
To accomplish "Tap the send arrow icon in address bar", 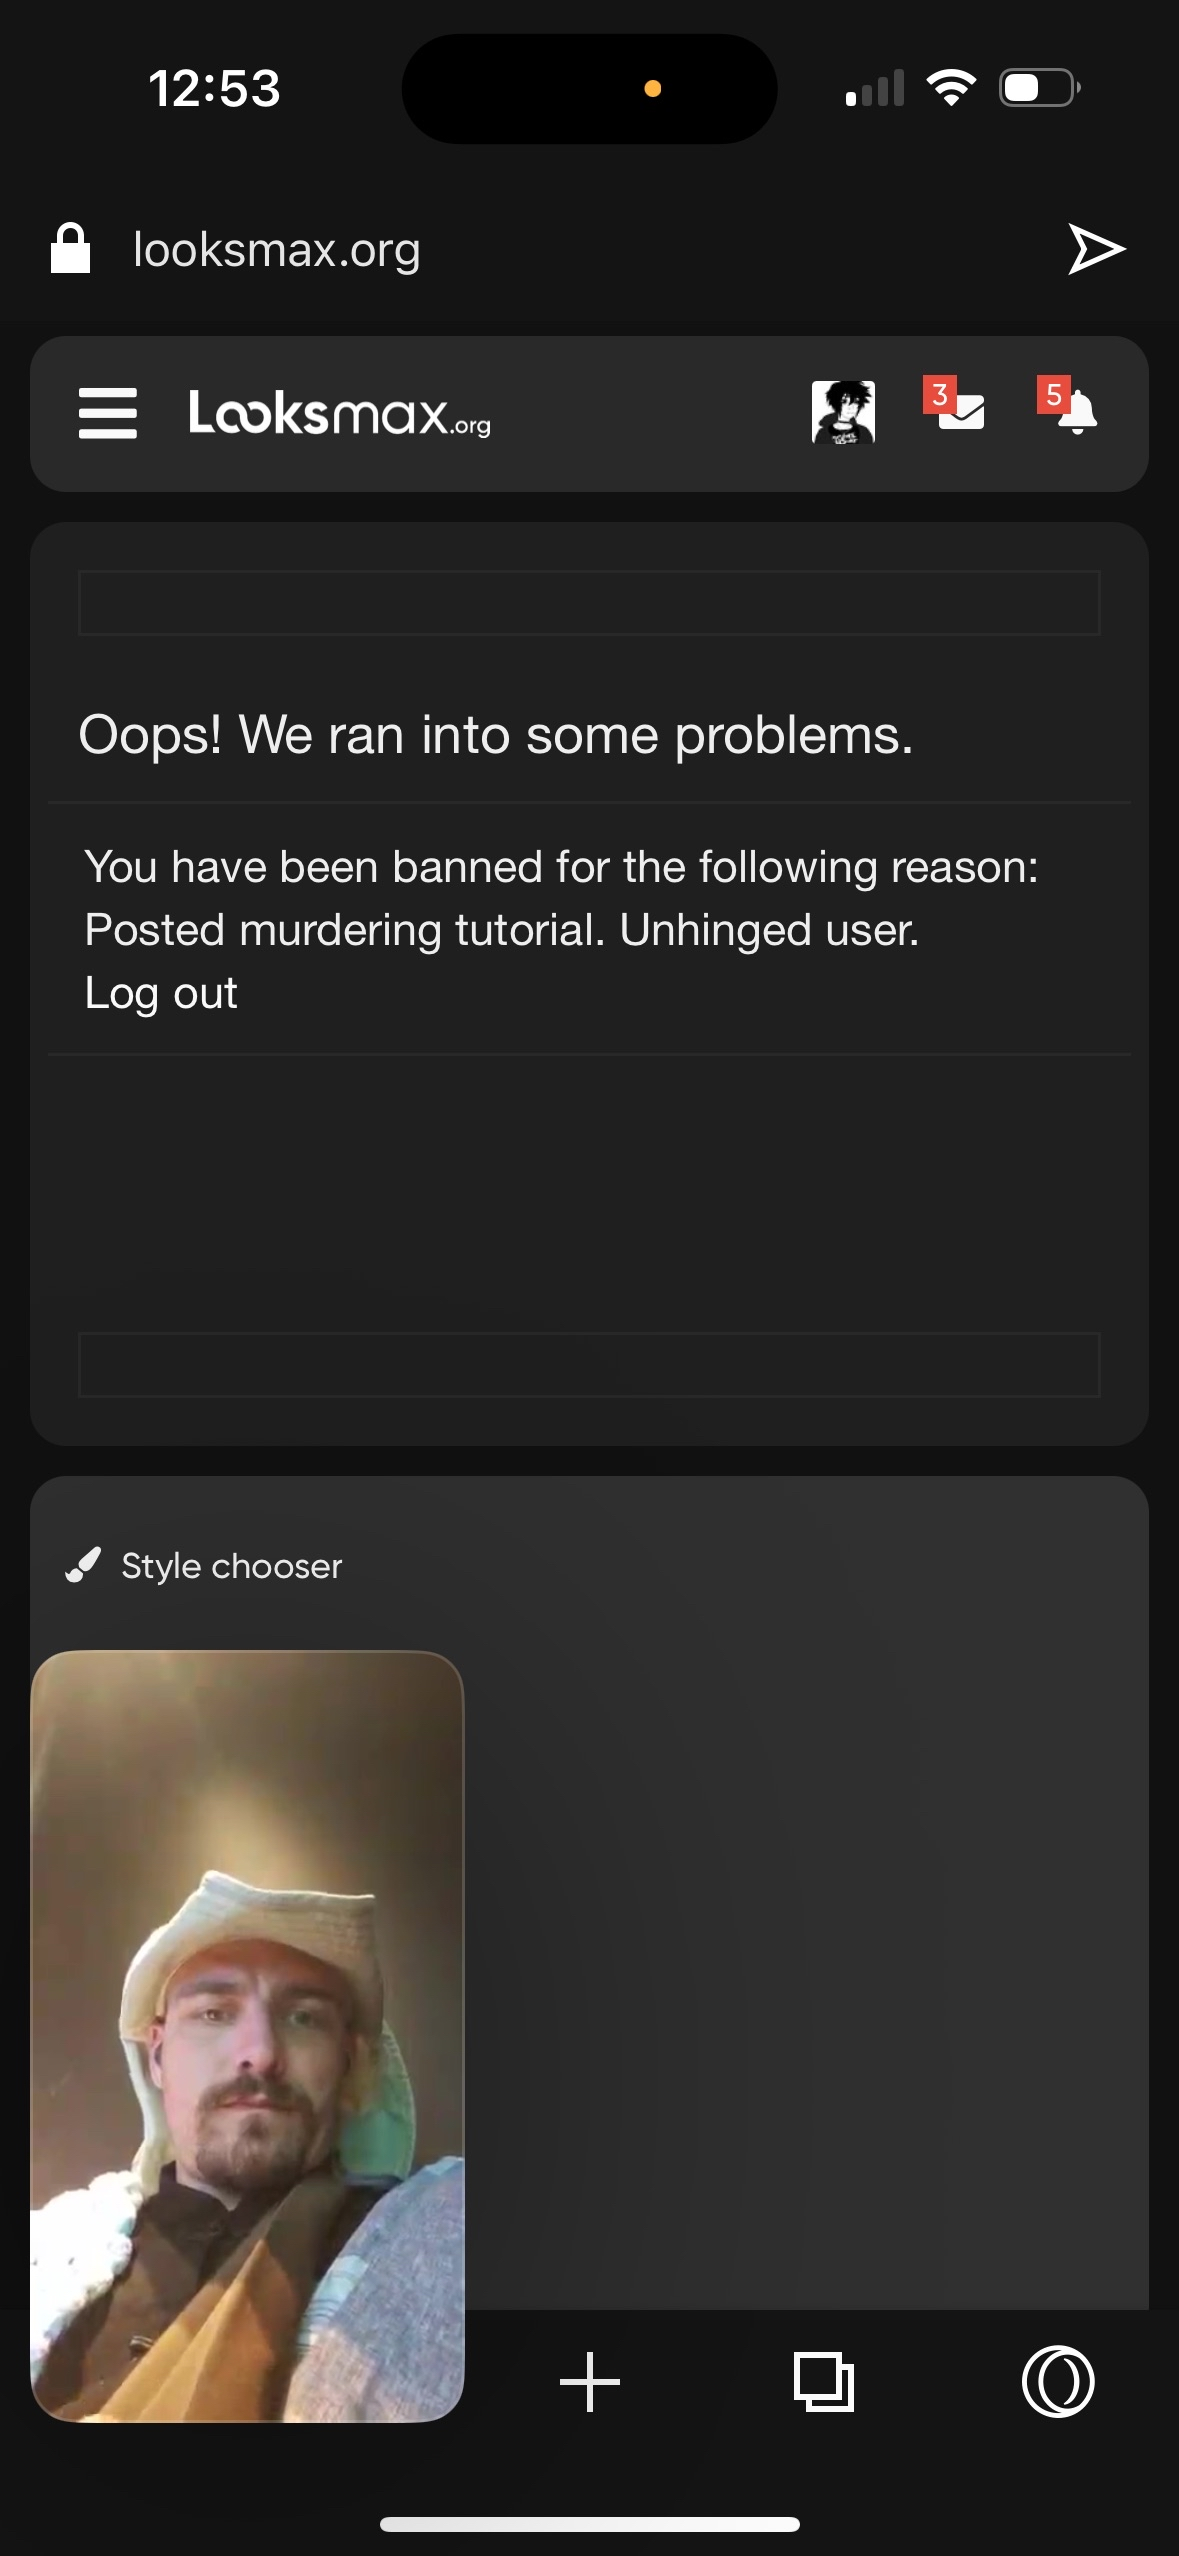I will click(x=1097, y=249).
